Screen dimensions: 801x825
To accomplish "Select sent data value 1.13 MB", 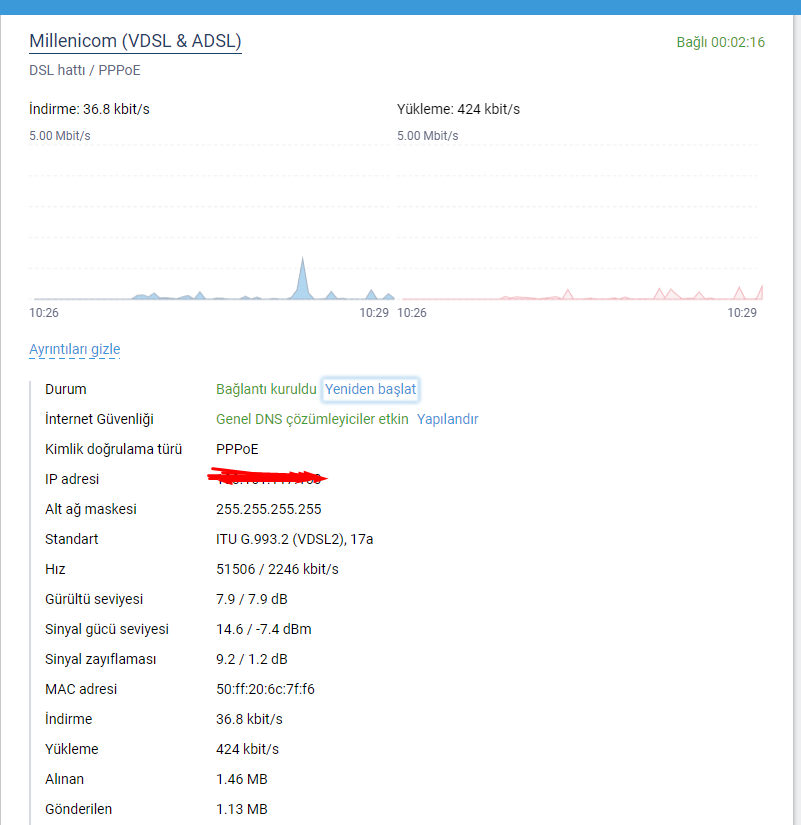I will click(x=242, y=809).
